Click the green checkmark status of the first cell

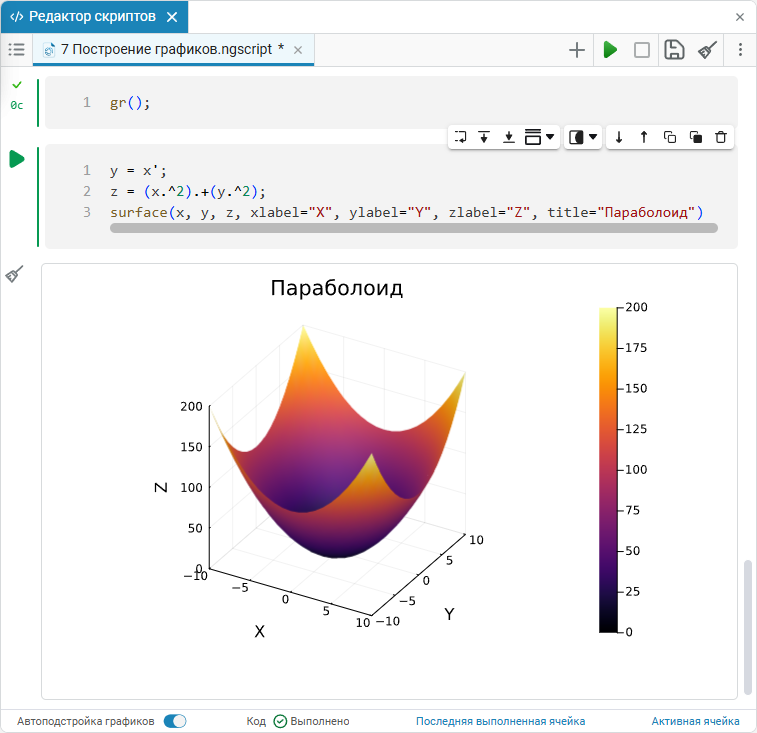click(17, 85)
